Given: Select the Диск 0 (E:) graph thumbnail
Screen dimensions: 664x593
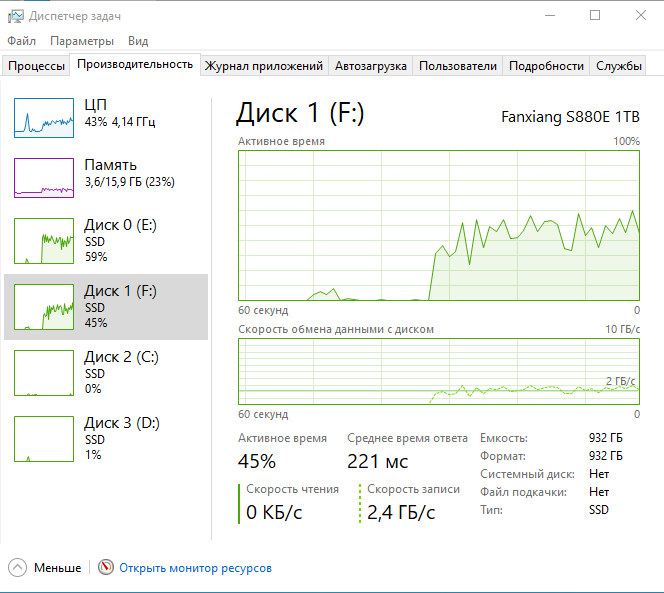Looking at the screenshot, I should pos(44,241).
